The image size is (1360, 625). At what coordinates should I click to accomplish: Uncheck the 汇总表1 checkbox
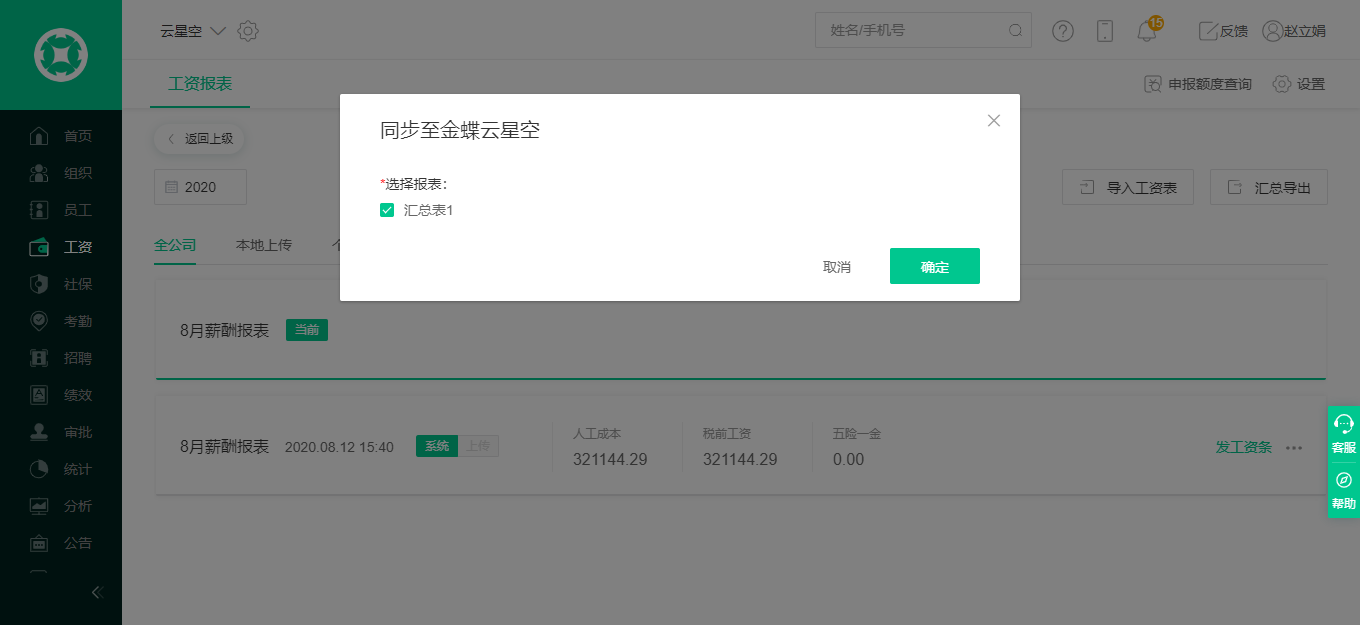(387, 210)
